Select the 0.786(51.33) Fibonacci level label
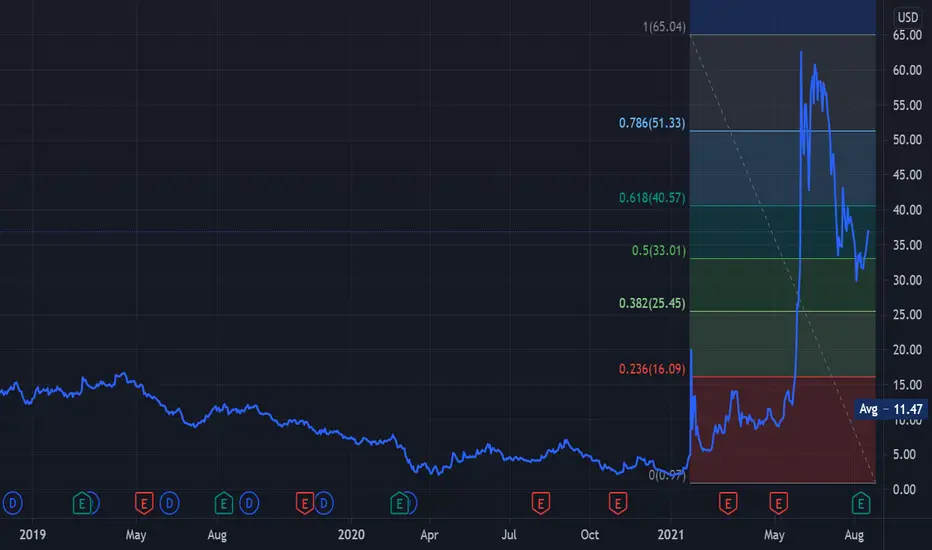This screenshot has width=932, height=550. 652,123
